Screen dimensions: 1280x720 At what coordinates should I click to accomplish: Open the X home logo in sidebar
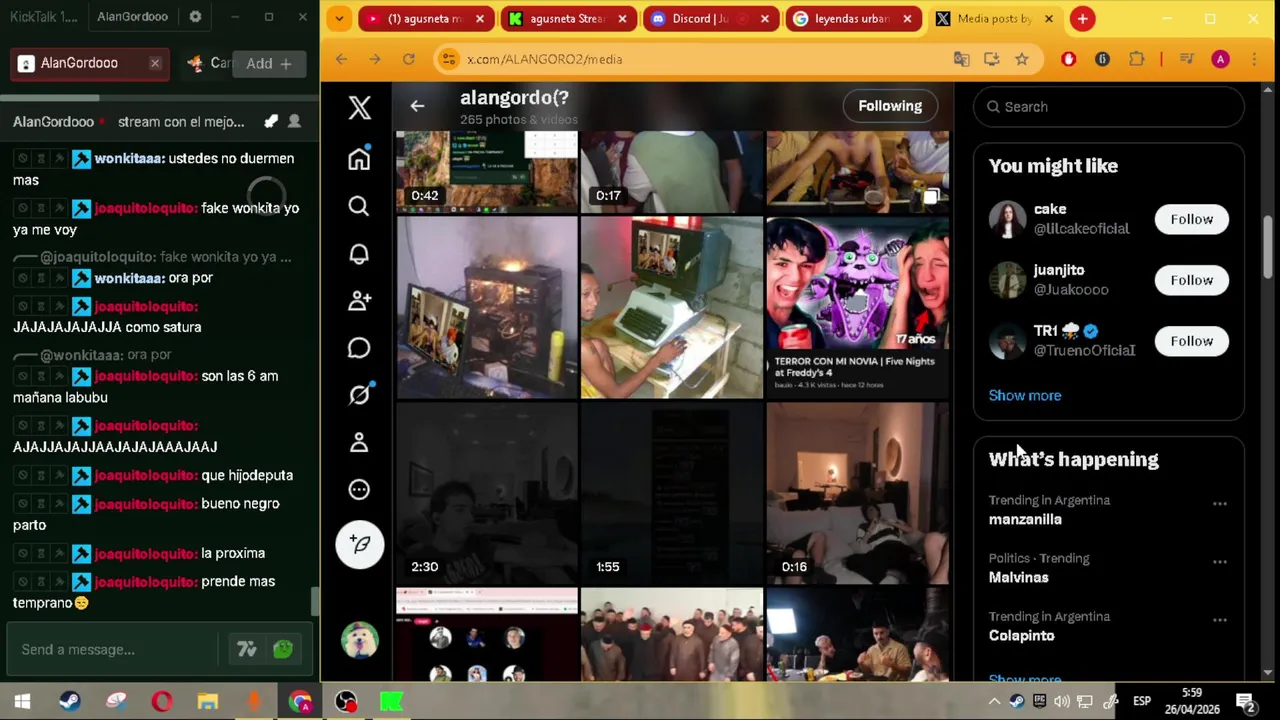(x=359, y=108)
